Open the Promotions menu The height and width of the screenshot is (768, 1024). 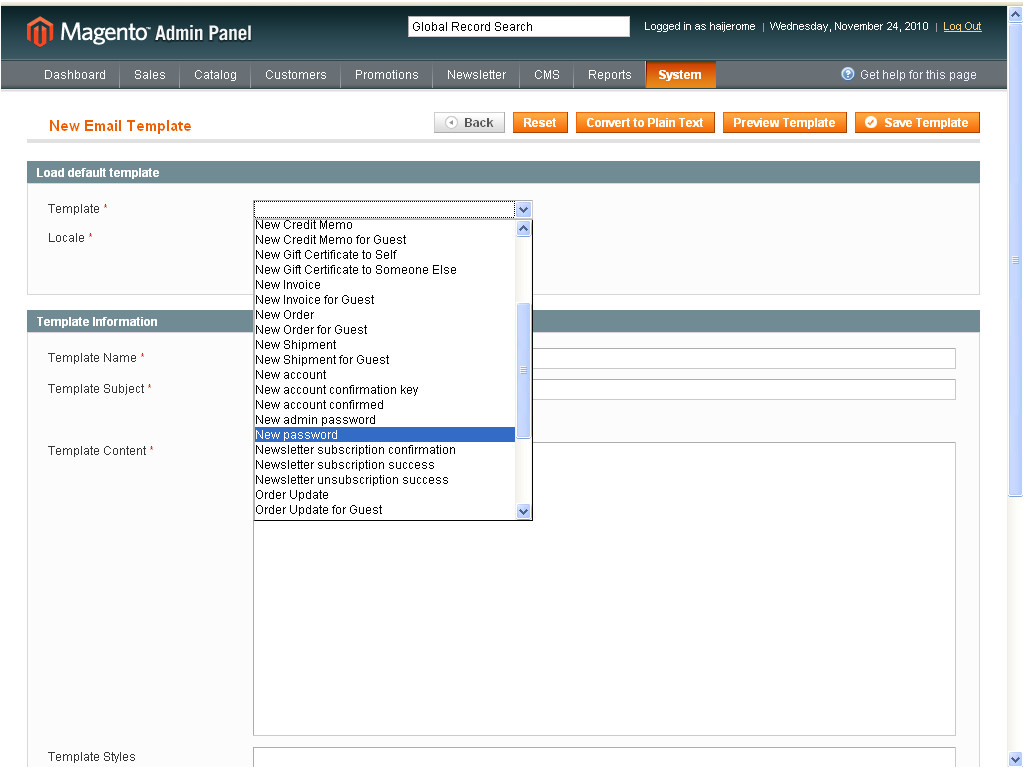click(x=387, y=74)
